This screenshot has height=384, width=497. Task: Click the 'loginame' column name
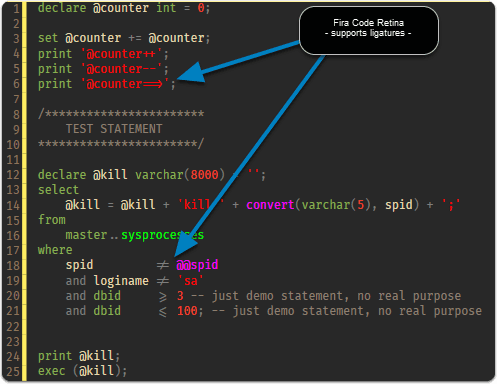click(x=121, y=281)
